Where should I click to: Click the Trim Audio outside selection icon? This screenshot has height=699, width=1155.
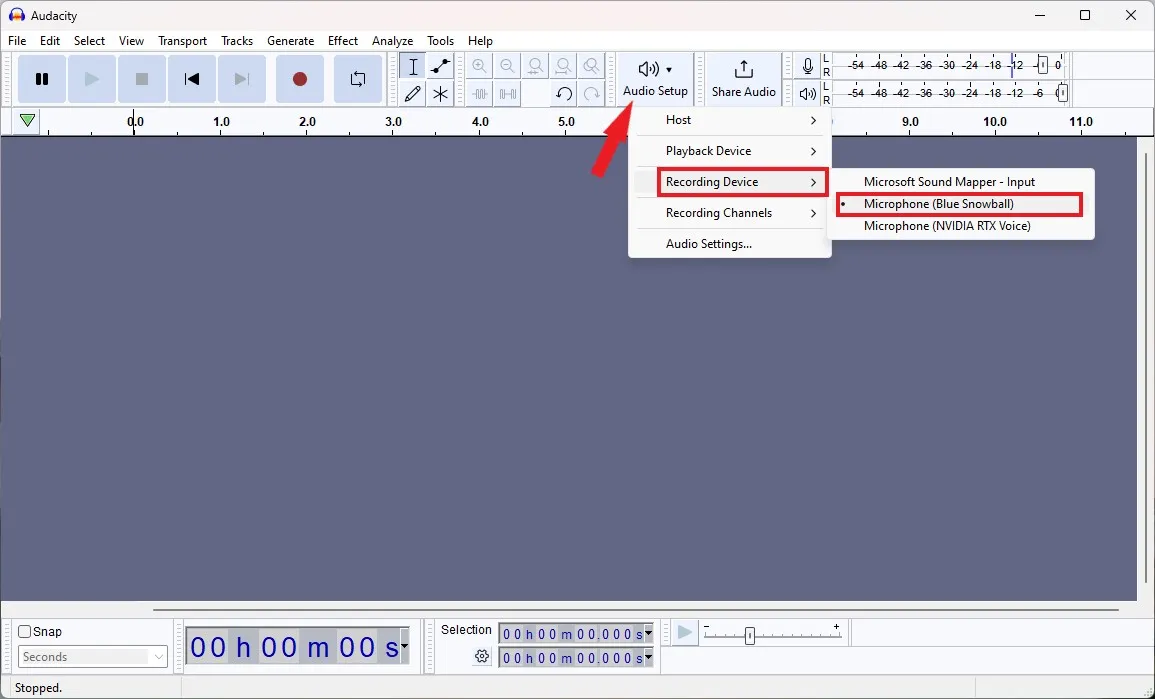479,94
